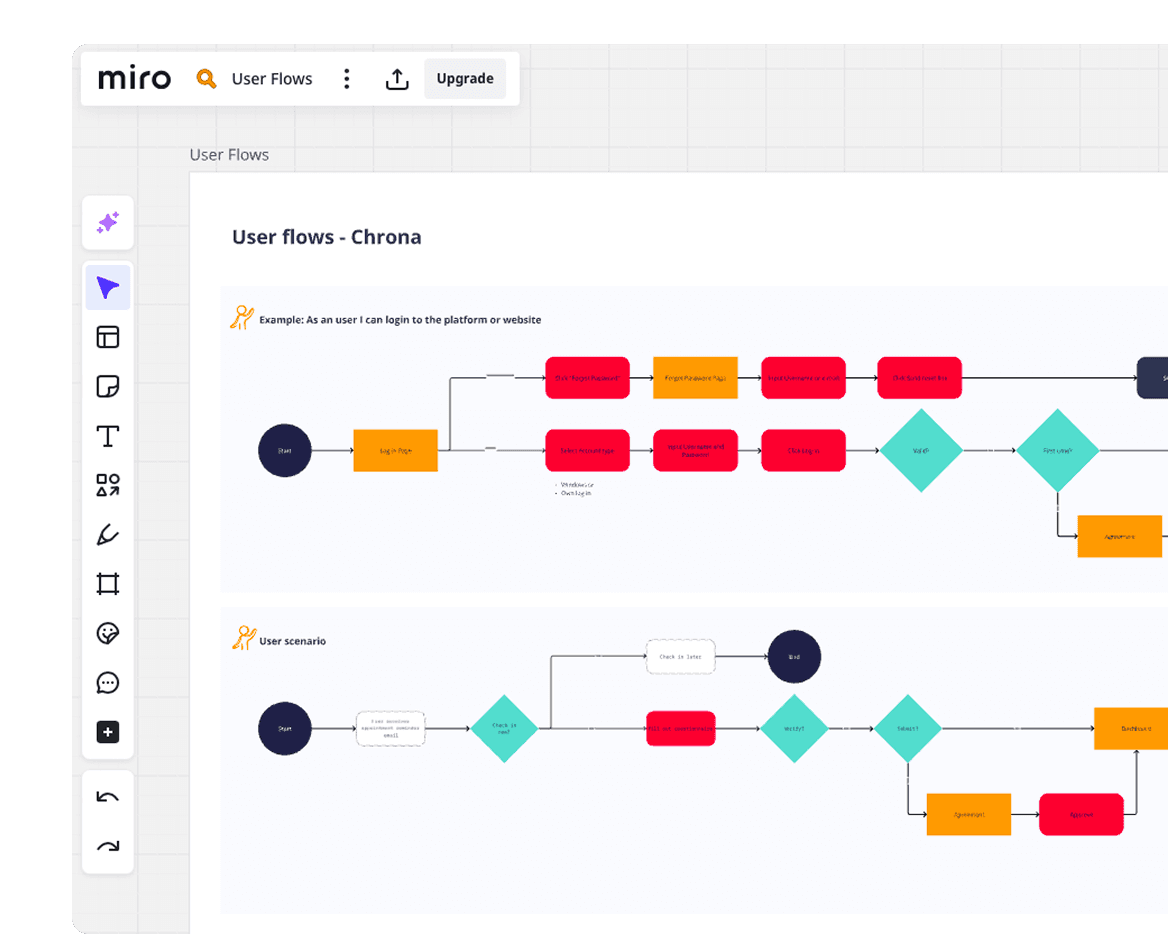Select the bullet list under Select Account type
This screenshot has width=1168, height=934.
coord(574,489)
